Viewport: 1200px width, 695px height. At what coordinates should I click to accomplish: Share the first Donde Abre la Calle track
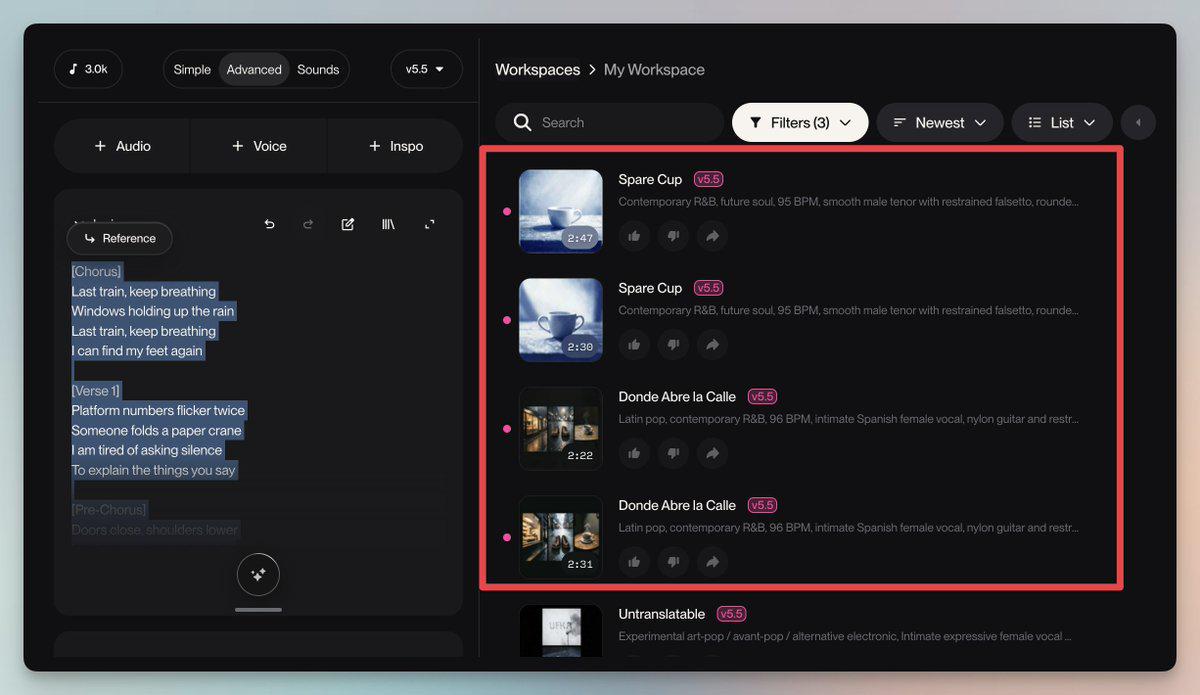[x=712, y=453]
